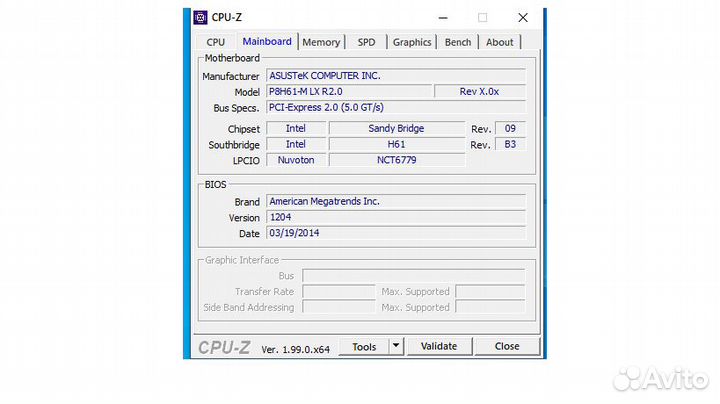Expand the Tools dropdown arrow

396,346
